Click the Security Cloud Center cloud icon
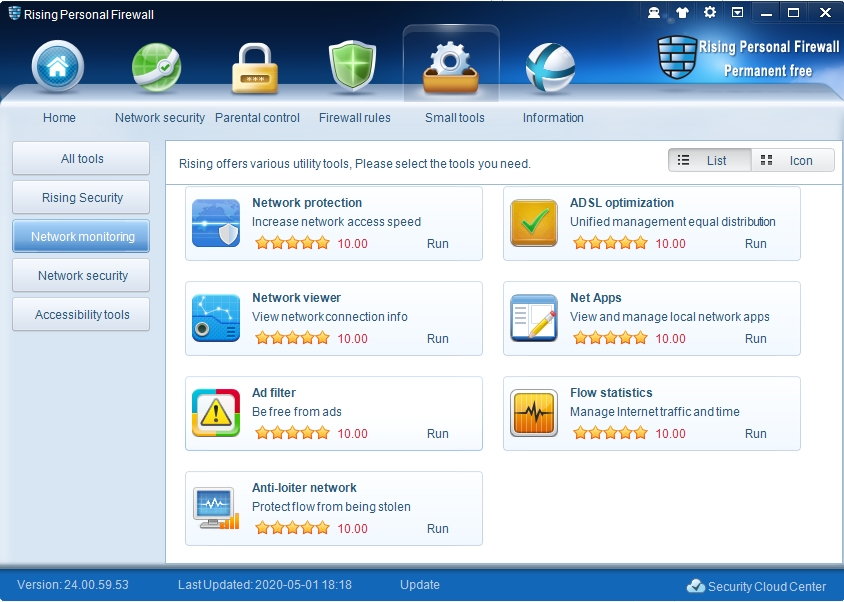Viewport: 844px width, 602px height. point(696,586)
